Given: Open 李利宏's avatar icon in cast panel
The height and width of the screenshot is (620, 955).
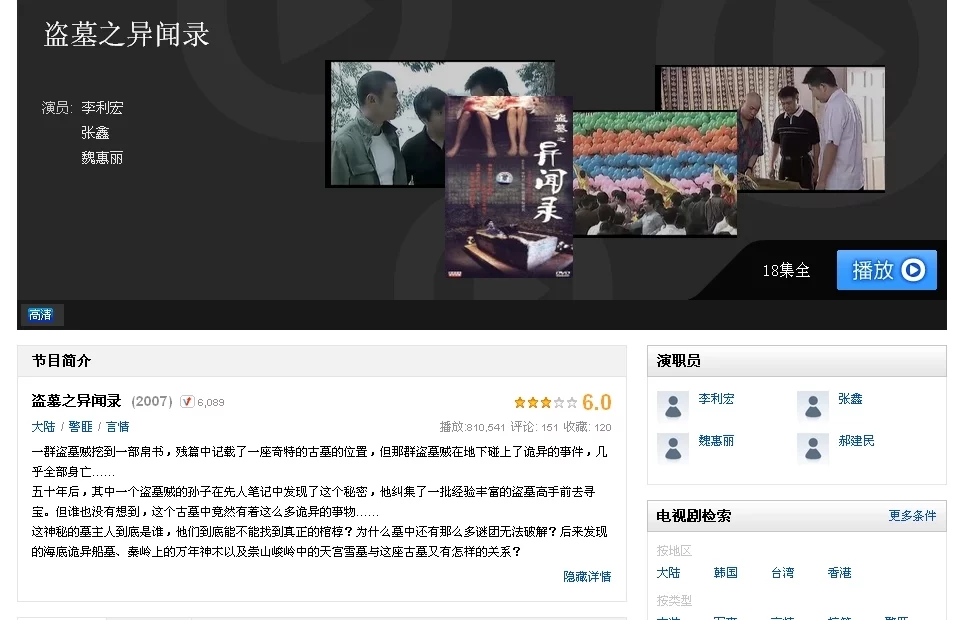Looking at the screenshot, I should pos(672,405).
